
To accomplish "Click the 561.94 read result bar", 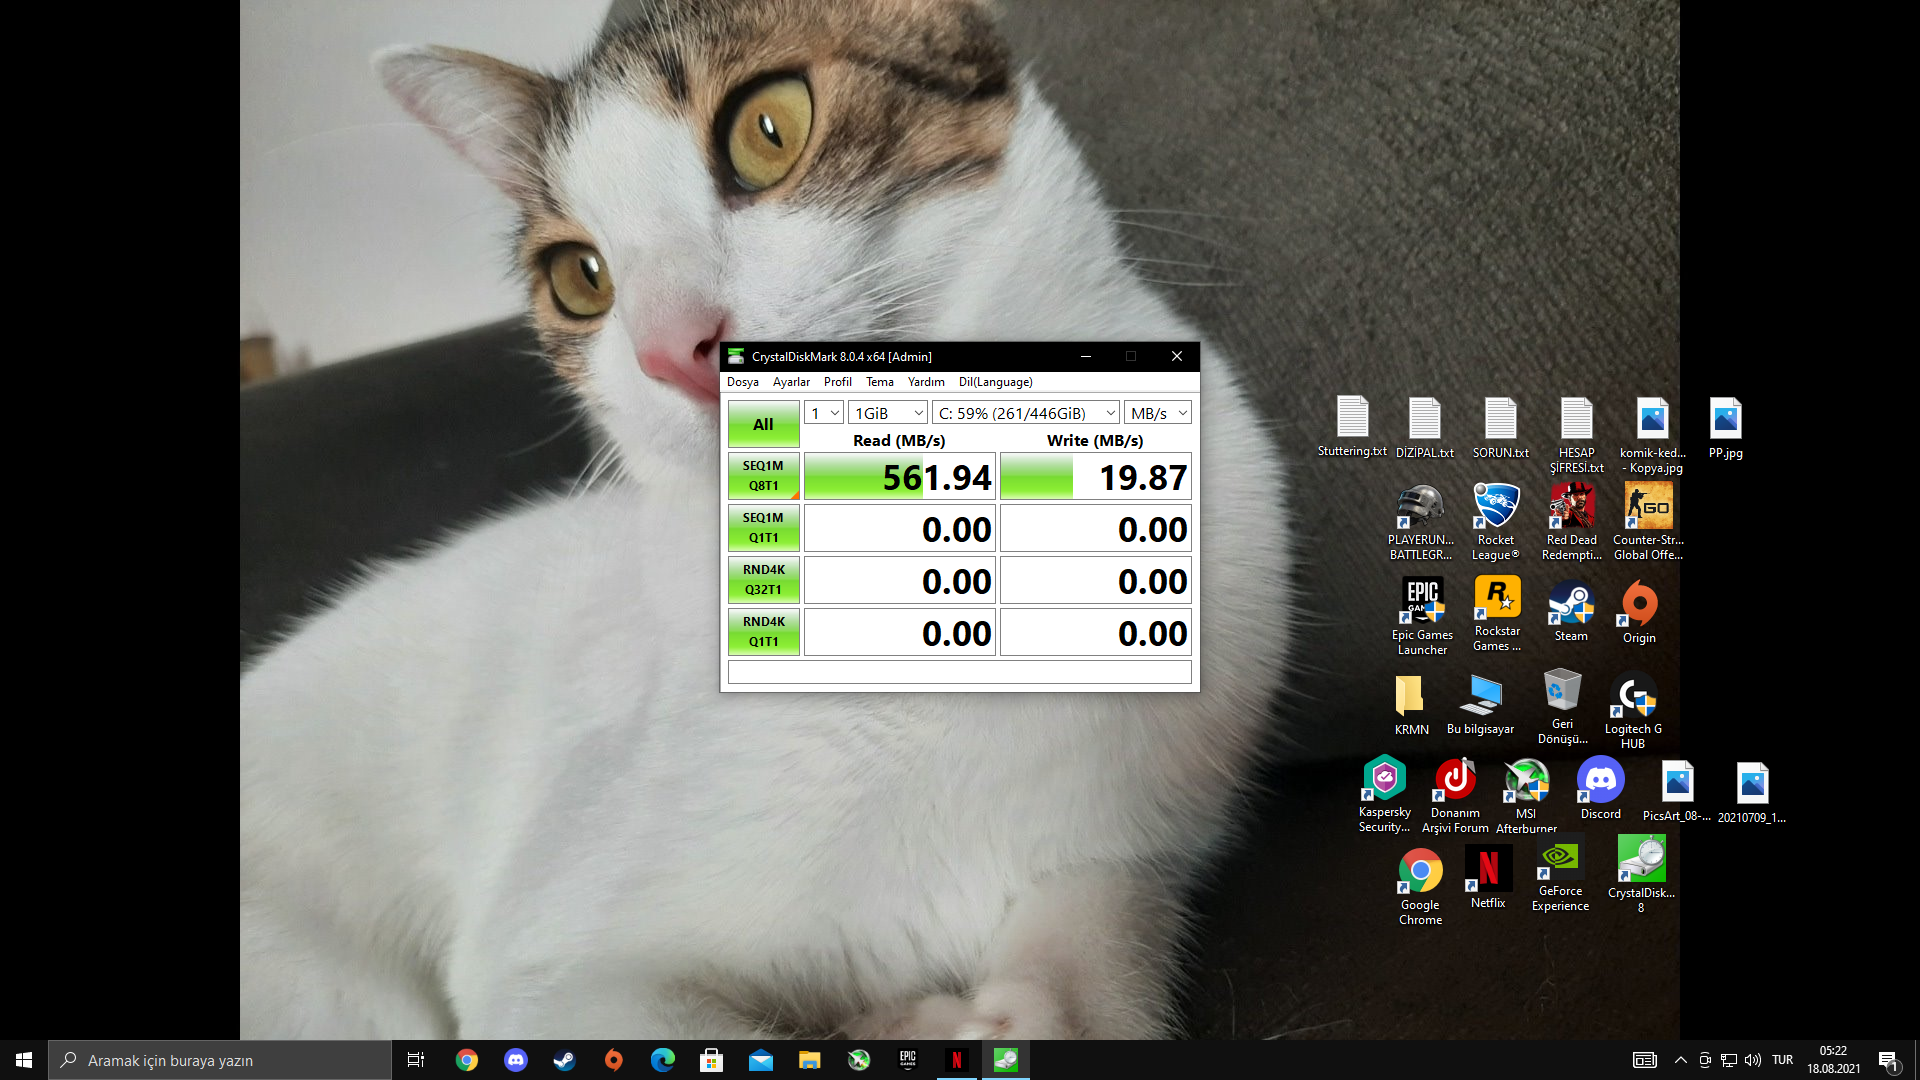I will [900, 476].
